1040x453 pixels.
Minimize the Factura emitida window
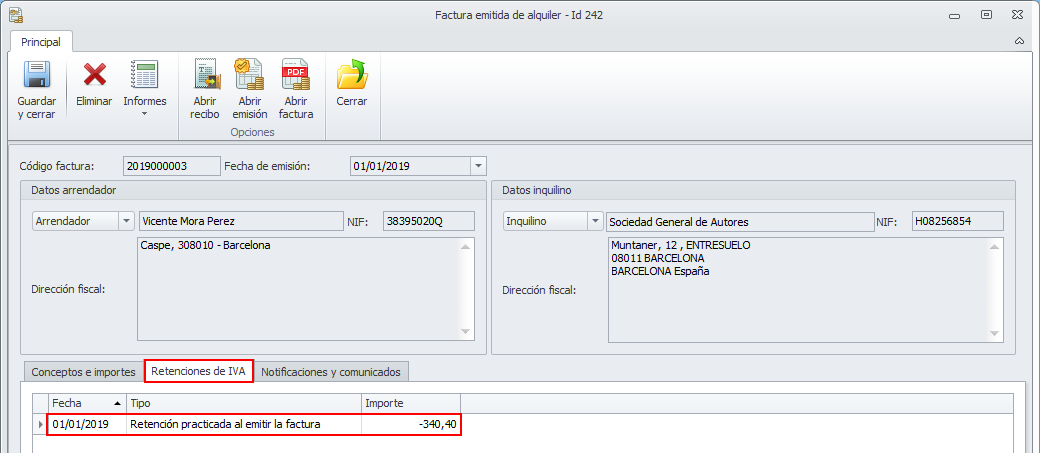[x=954, y=15]
